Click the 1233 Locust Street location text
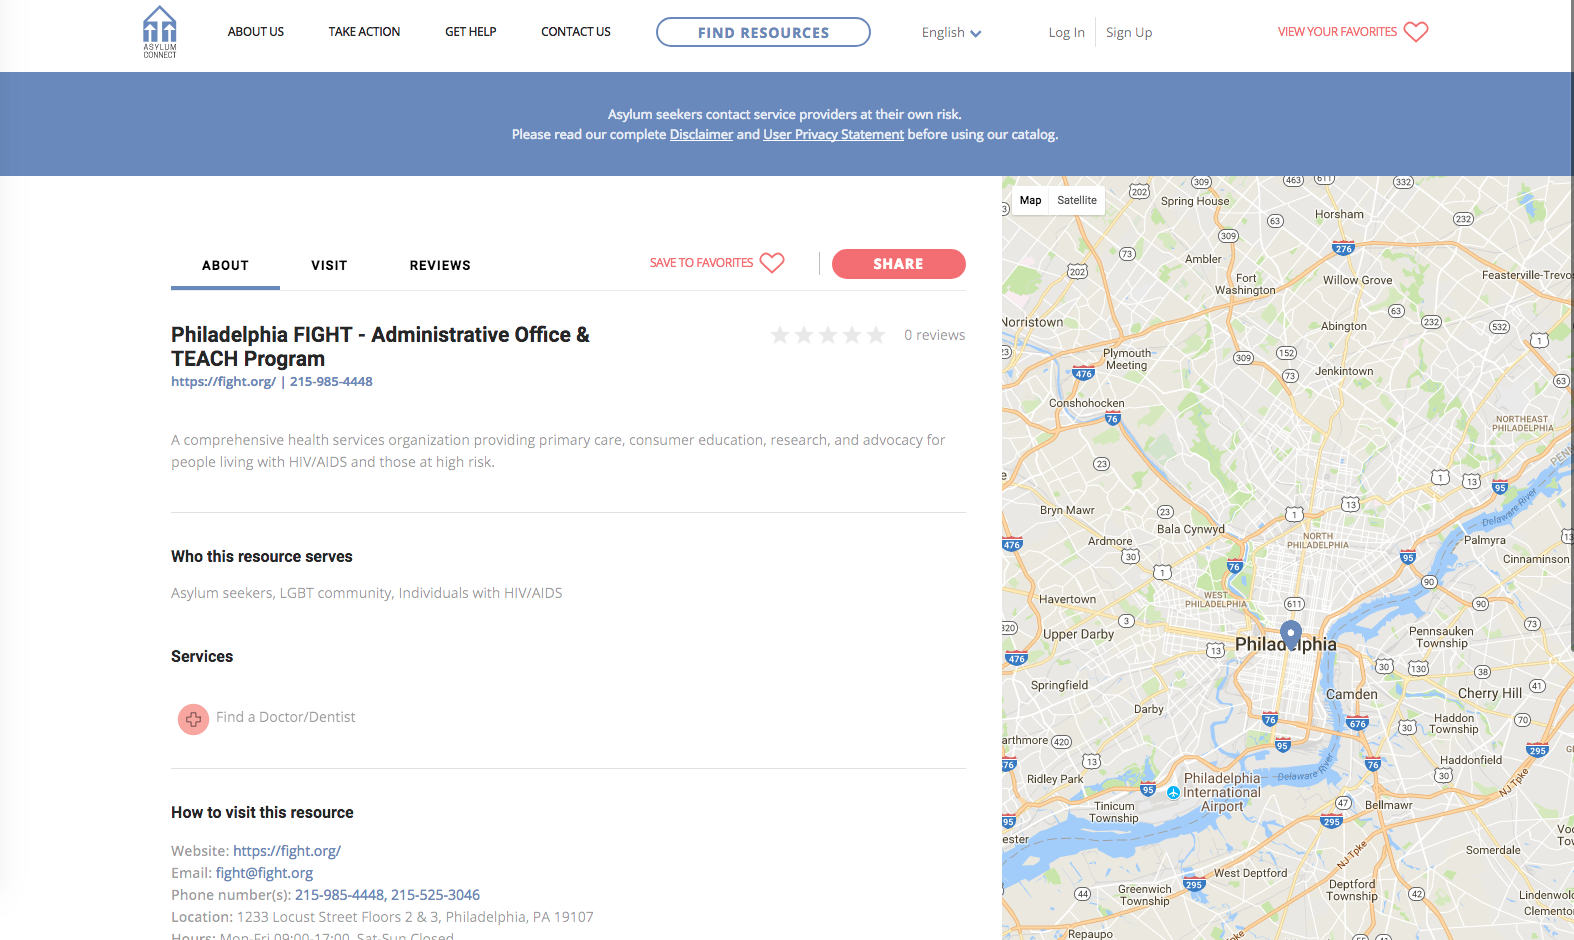This screenshot has height=940, width=1574. [415, 917]
